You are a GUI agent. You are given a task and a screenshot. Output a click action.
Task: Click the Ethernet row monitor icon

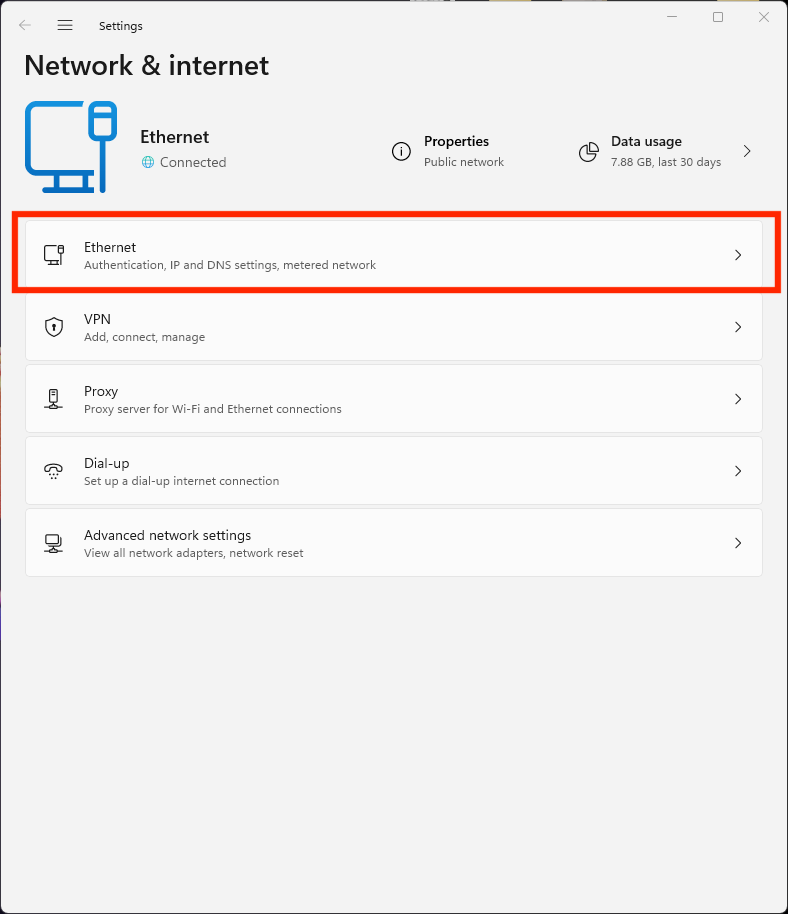[54, 255]
